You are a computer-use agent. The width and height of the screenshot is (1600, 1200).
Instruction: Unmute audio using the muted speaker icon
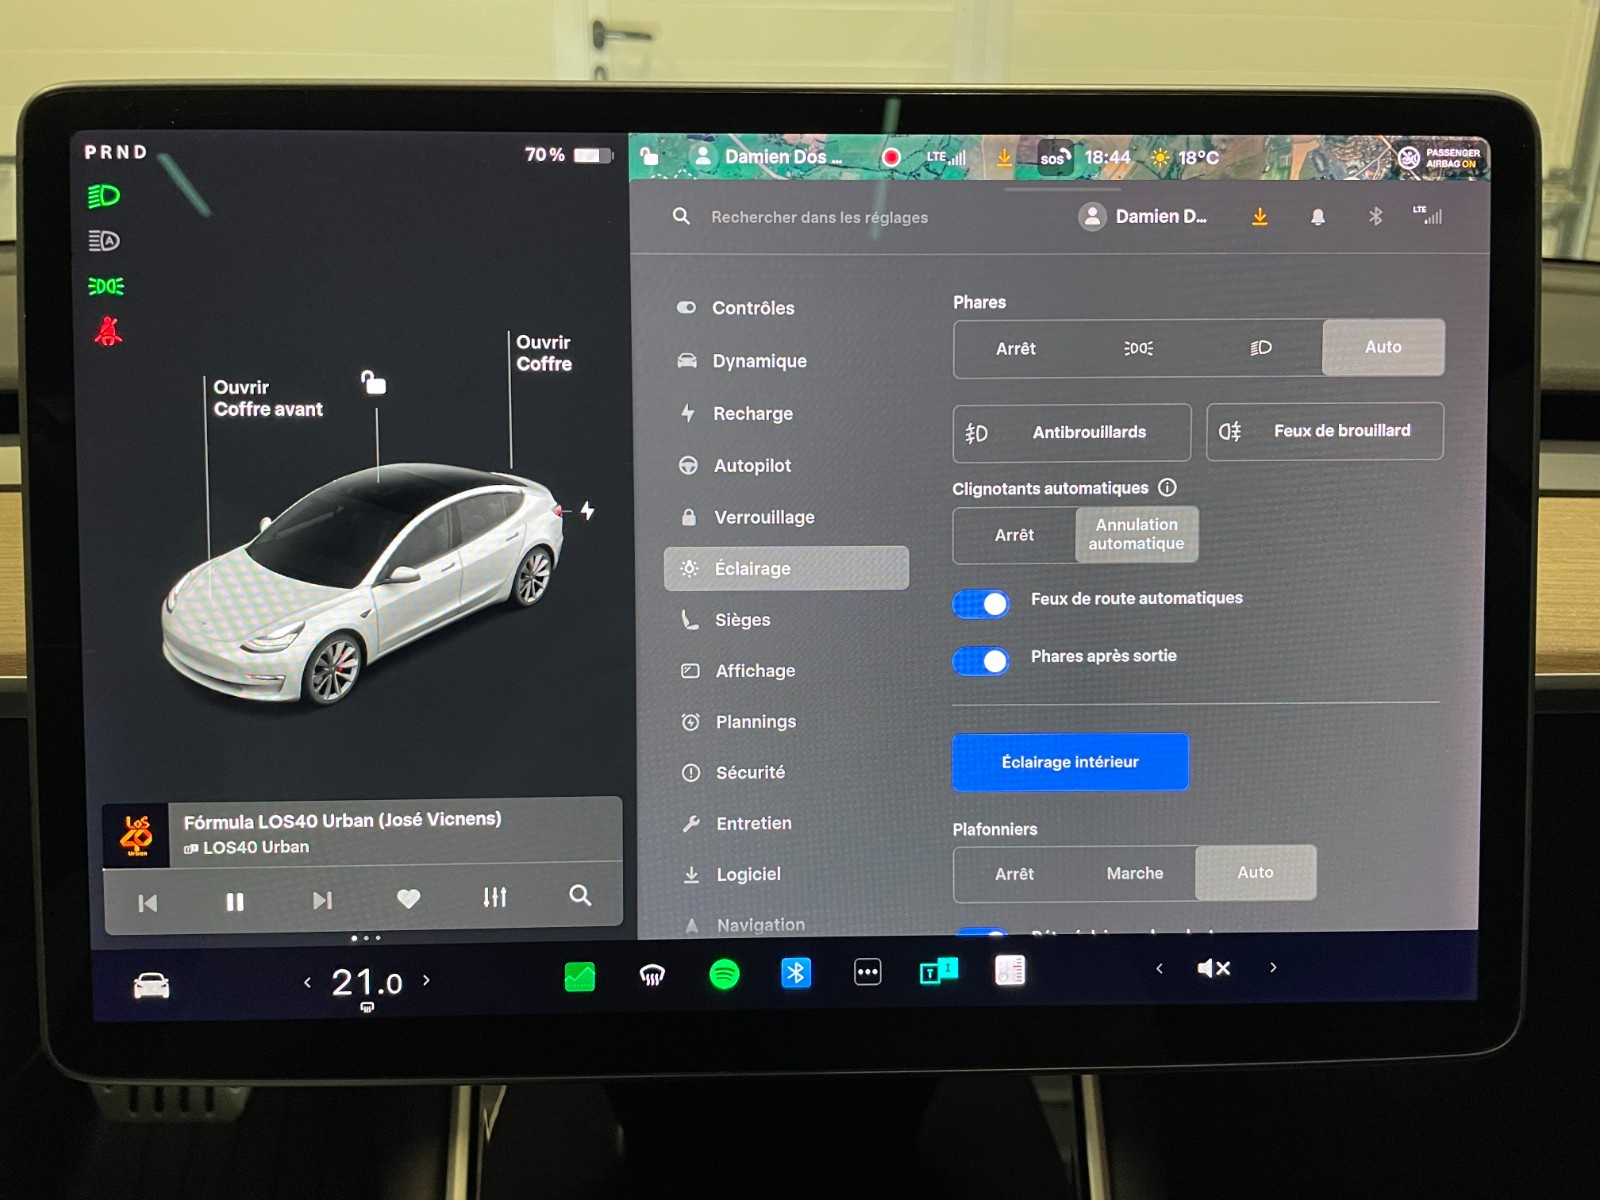point(1213,968)
